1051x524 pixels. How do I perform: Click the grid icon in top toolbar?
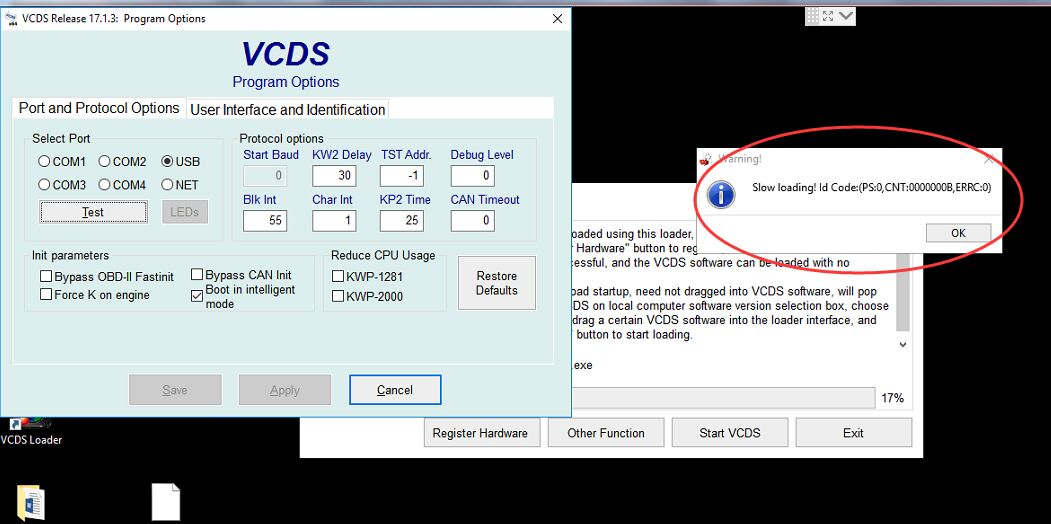coord(812,16)
